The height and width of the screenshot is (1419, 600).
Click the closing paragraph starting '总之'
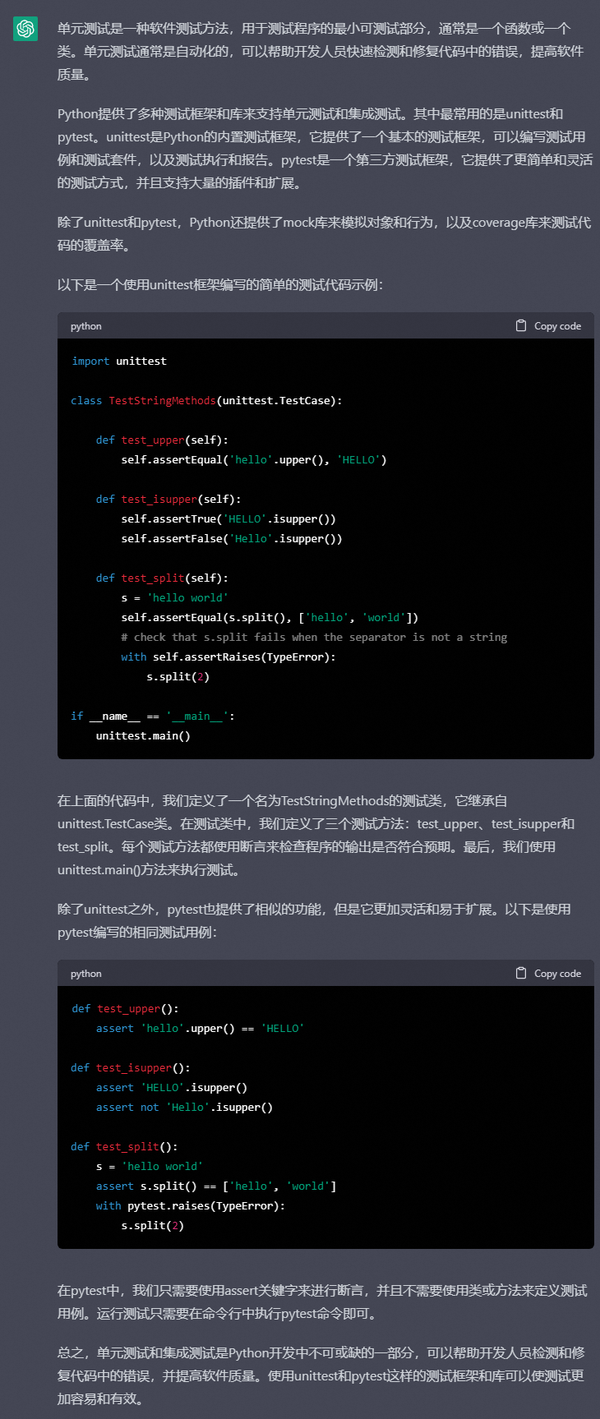tap(322, 1376)
